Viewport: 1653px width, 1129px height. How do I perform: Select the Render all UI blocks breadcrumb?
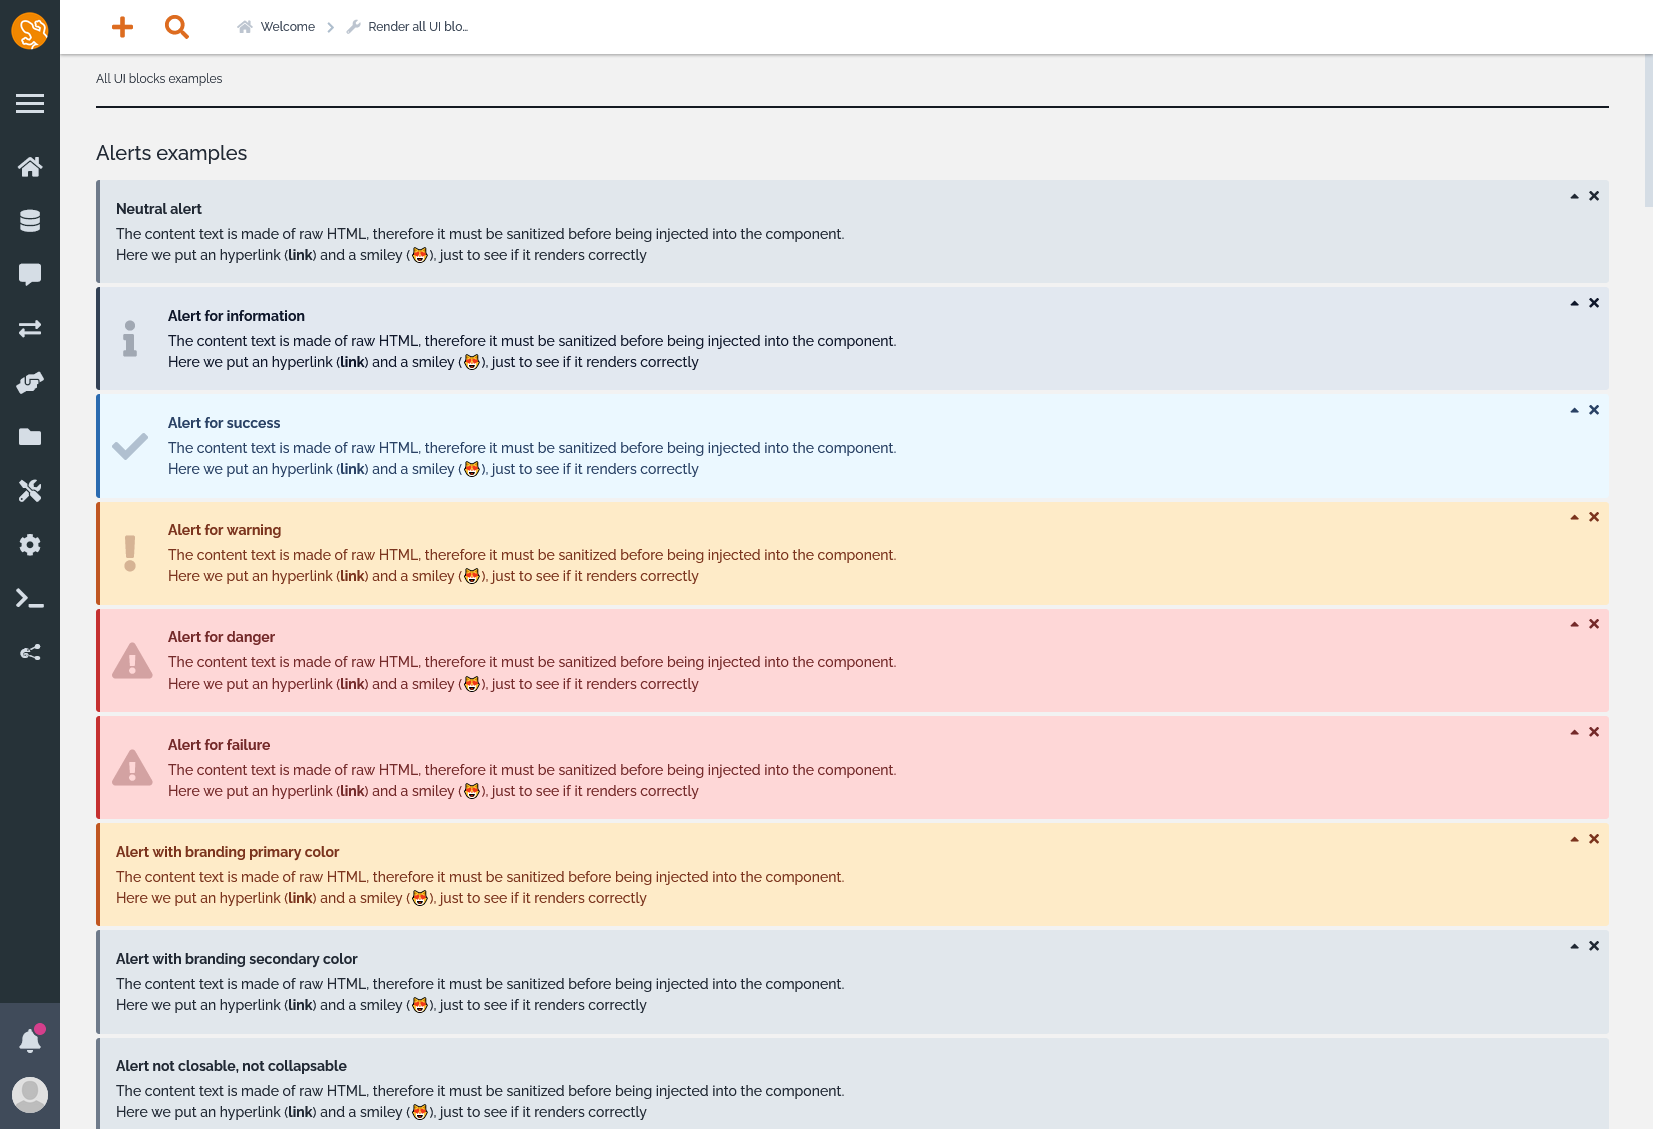point(417,27)
